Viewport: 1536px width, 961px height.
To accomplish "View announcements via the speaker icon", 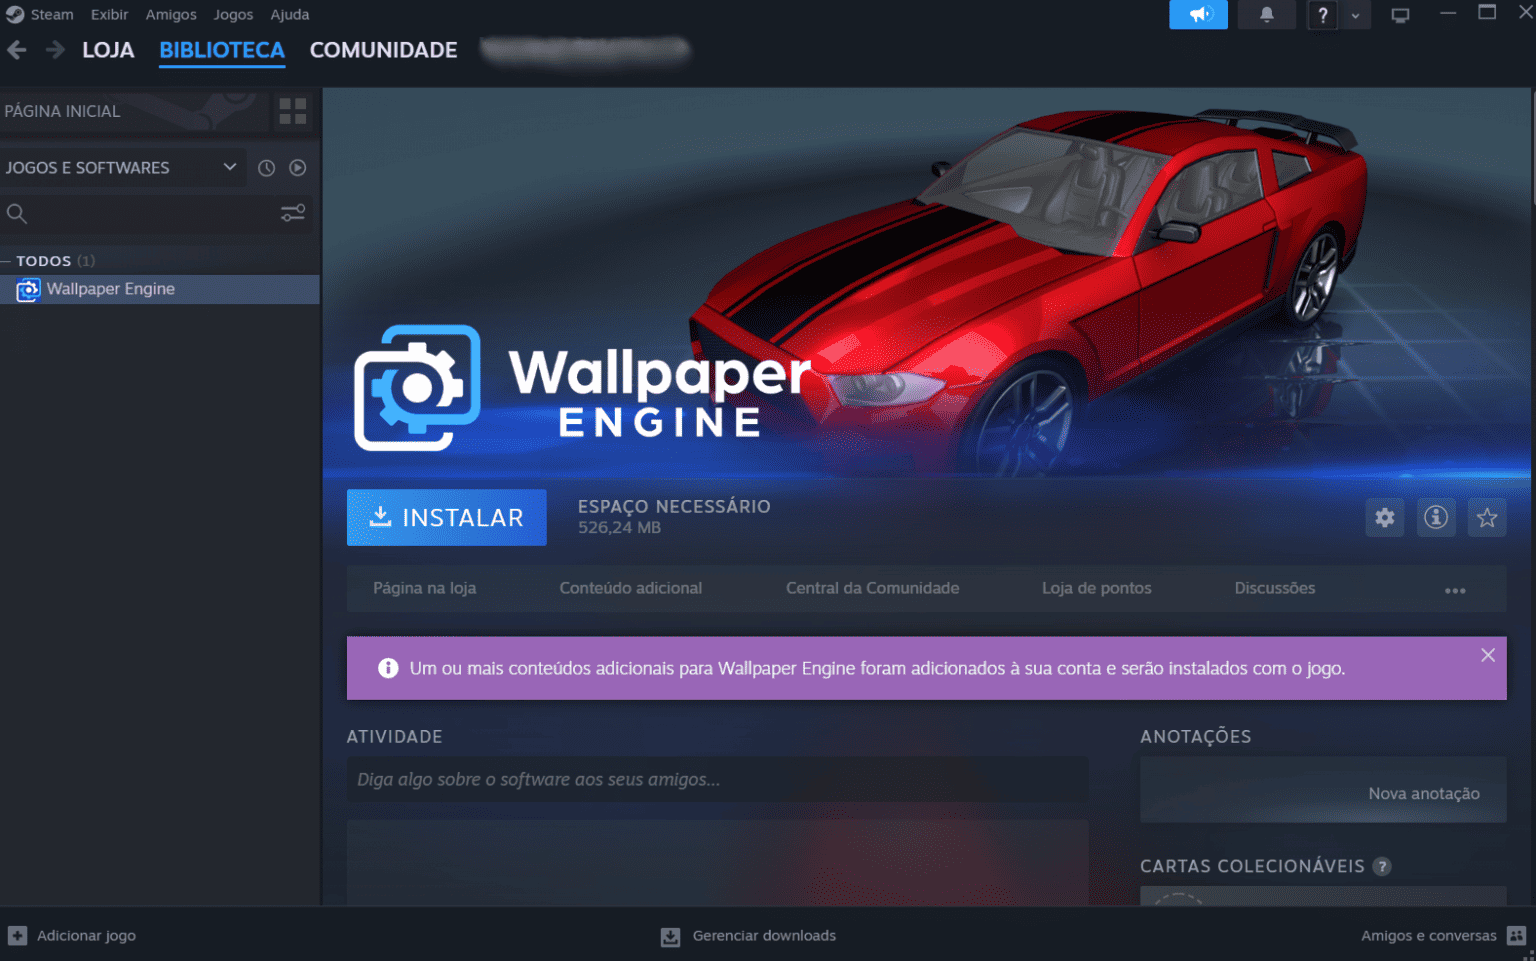I will pyautogui.click(x=1198, y=14).
